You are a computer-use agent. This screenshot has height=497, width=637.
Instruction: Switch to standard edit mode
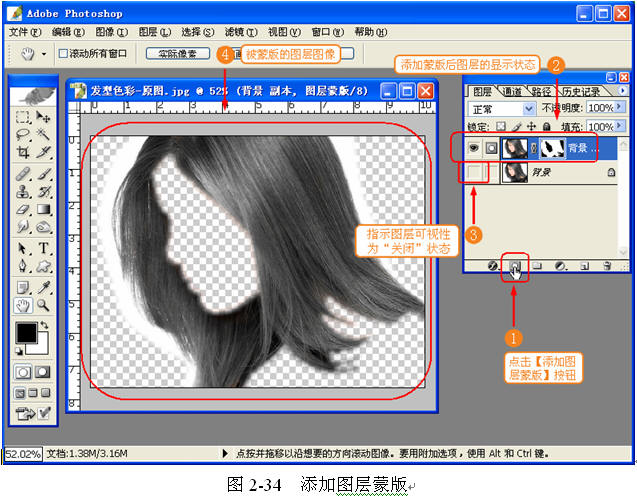23,372
